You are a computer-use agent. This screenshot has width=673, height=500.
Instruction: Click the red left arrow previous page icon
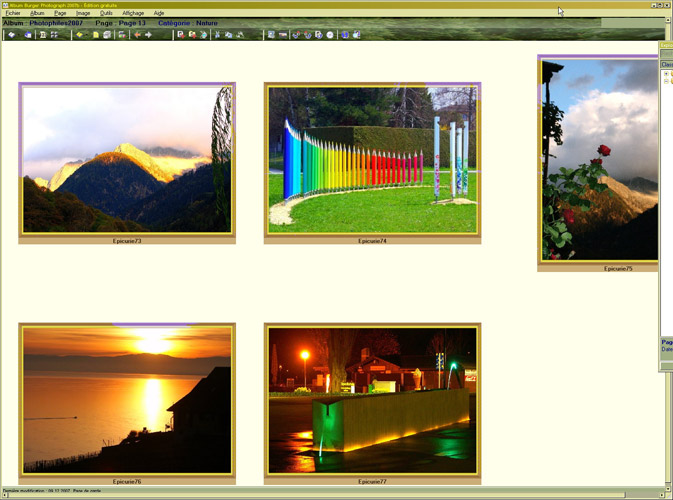click(x=137, y=35)
